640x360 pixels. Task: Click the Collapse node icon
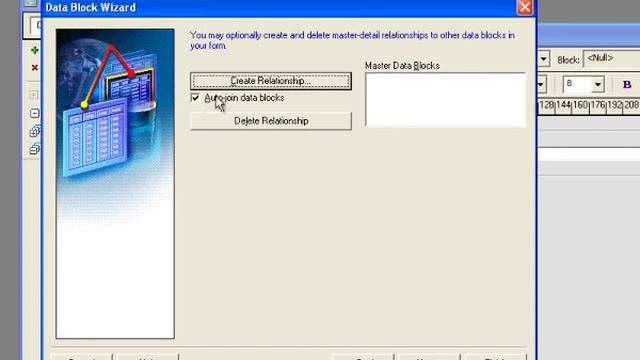(x=35, y=113)
